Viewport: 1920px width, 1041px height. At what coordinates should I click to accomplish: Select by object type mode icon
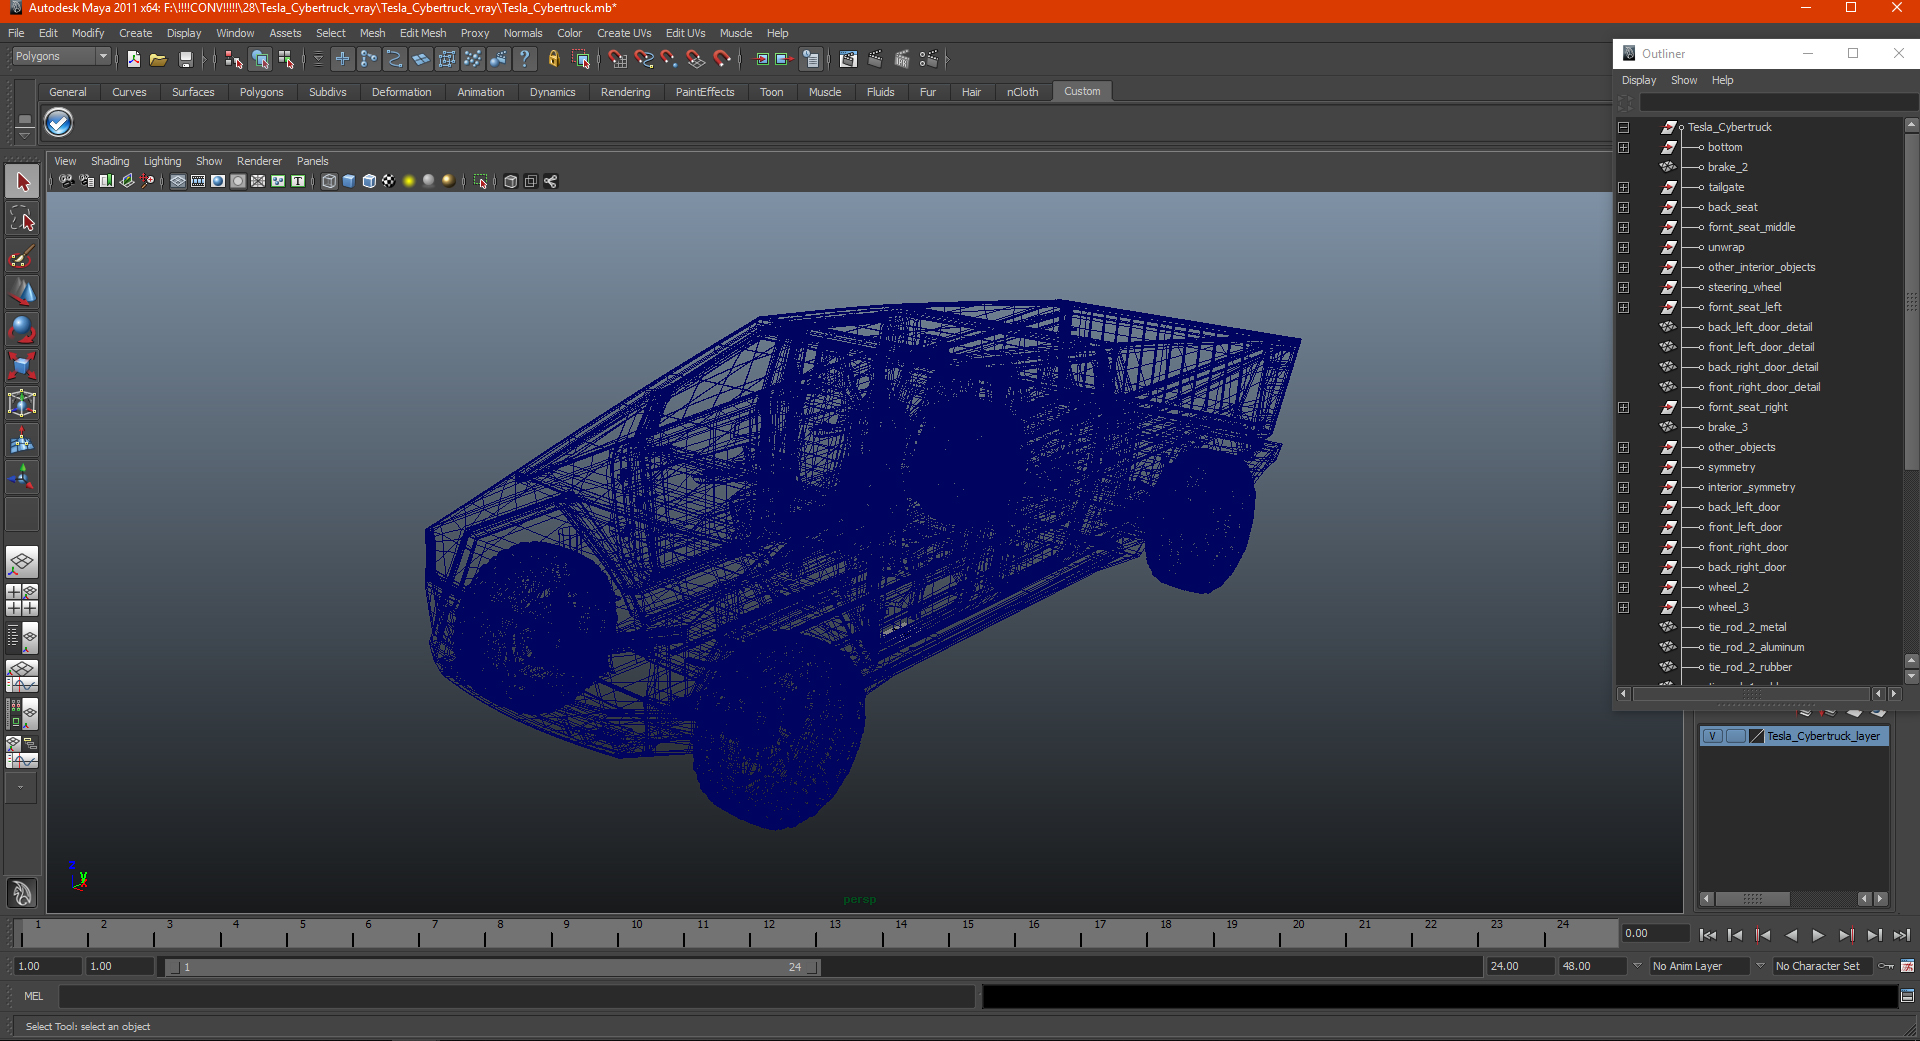(260, 60)
